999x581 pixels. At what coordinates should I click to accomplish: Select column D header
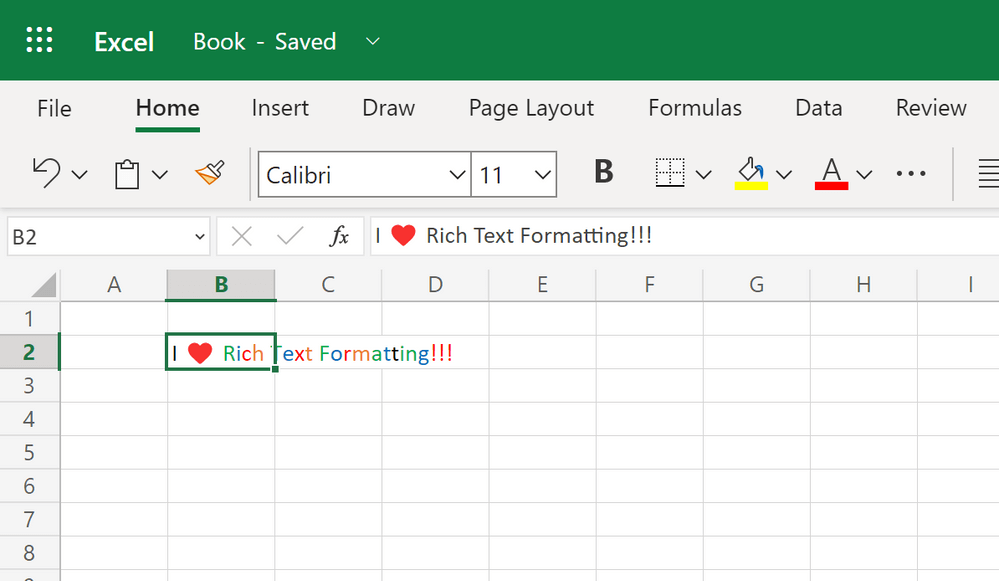(435, 284)
